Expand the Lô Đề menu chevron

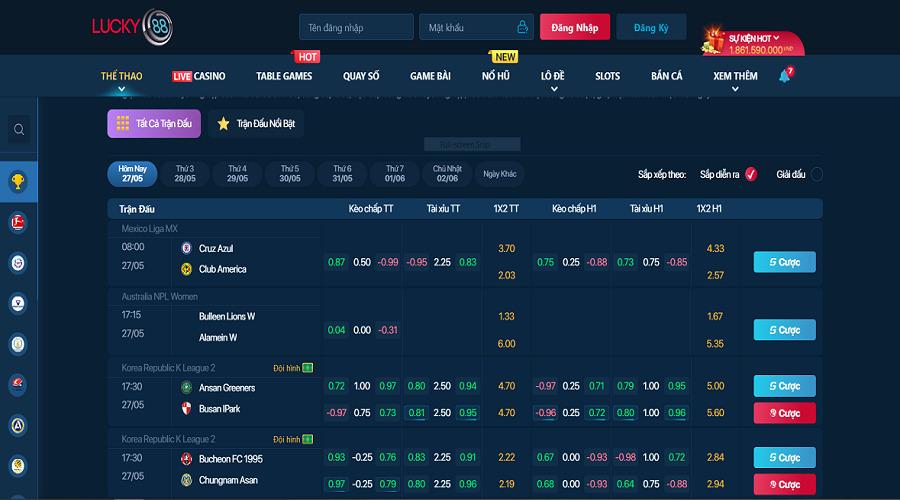(554, 89)
